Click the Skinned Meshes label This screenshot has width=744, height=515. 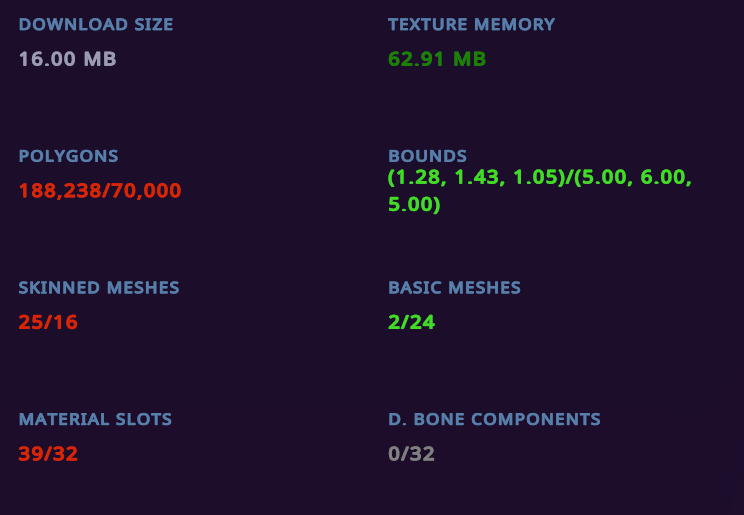(x=99, y=287)
